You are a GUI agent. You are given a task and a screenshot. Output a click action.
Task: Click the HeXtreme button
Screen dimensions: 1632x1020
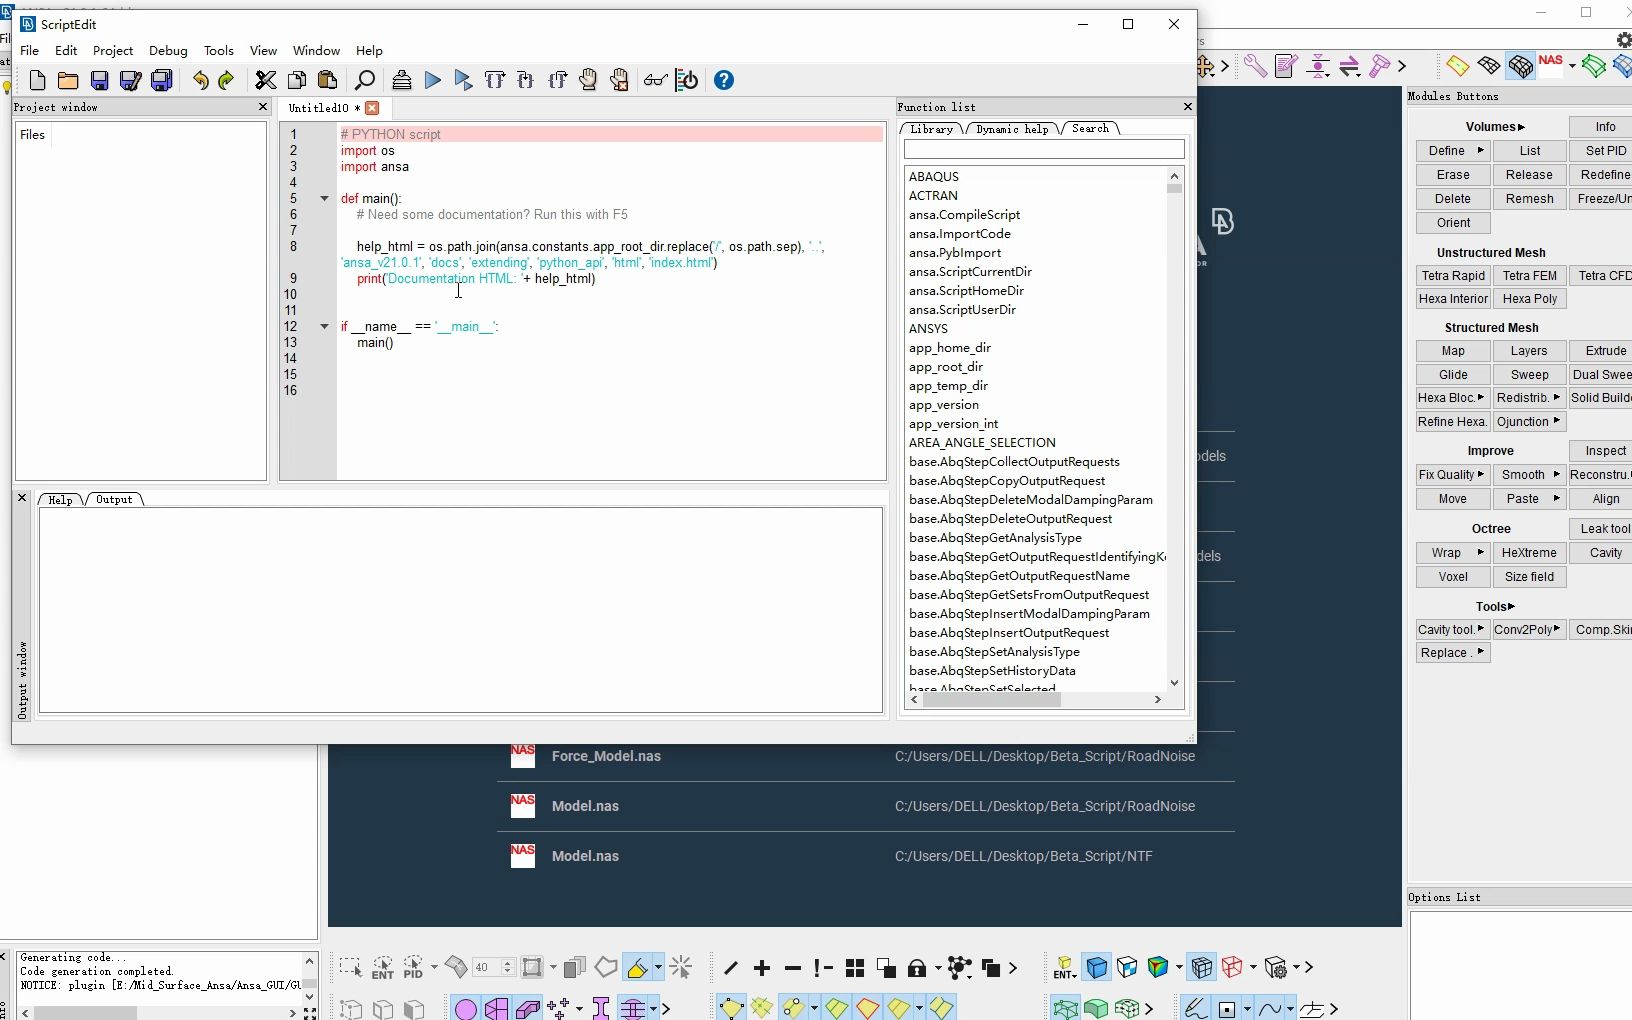[x=1529, y=553]
